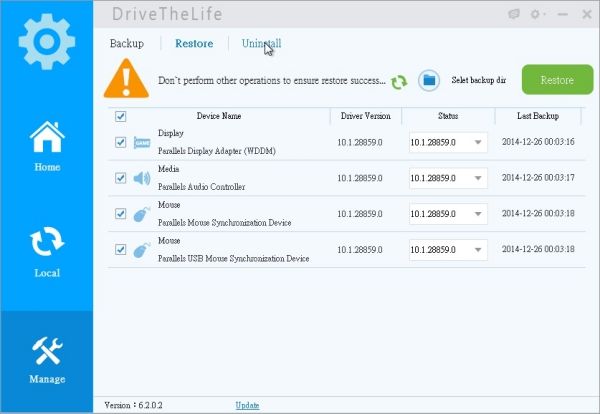Open the Local section in the sidebar
Viewport: 600px width, 414px height.
click(46, 252)
